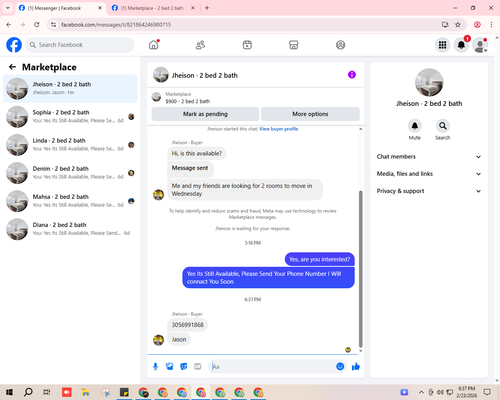500x400 pixels.
Task: Click the Aa message input field
Action: (x=272, y=367)
